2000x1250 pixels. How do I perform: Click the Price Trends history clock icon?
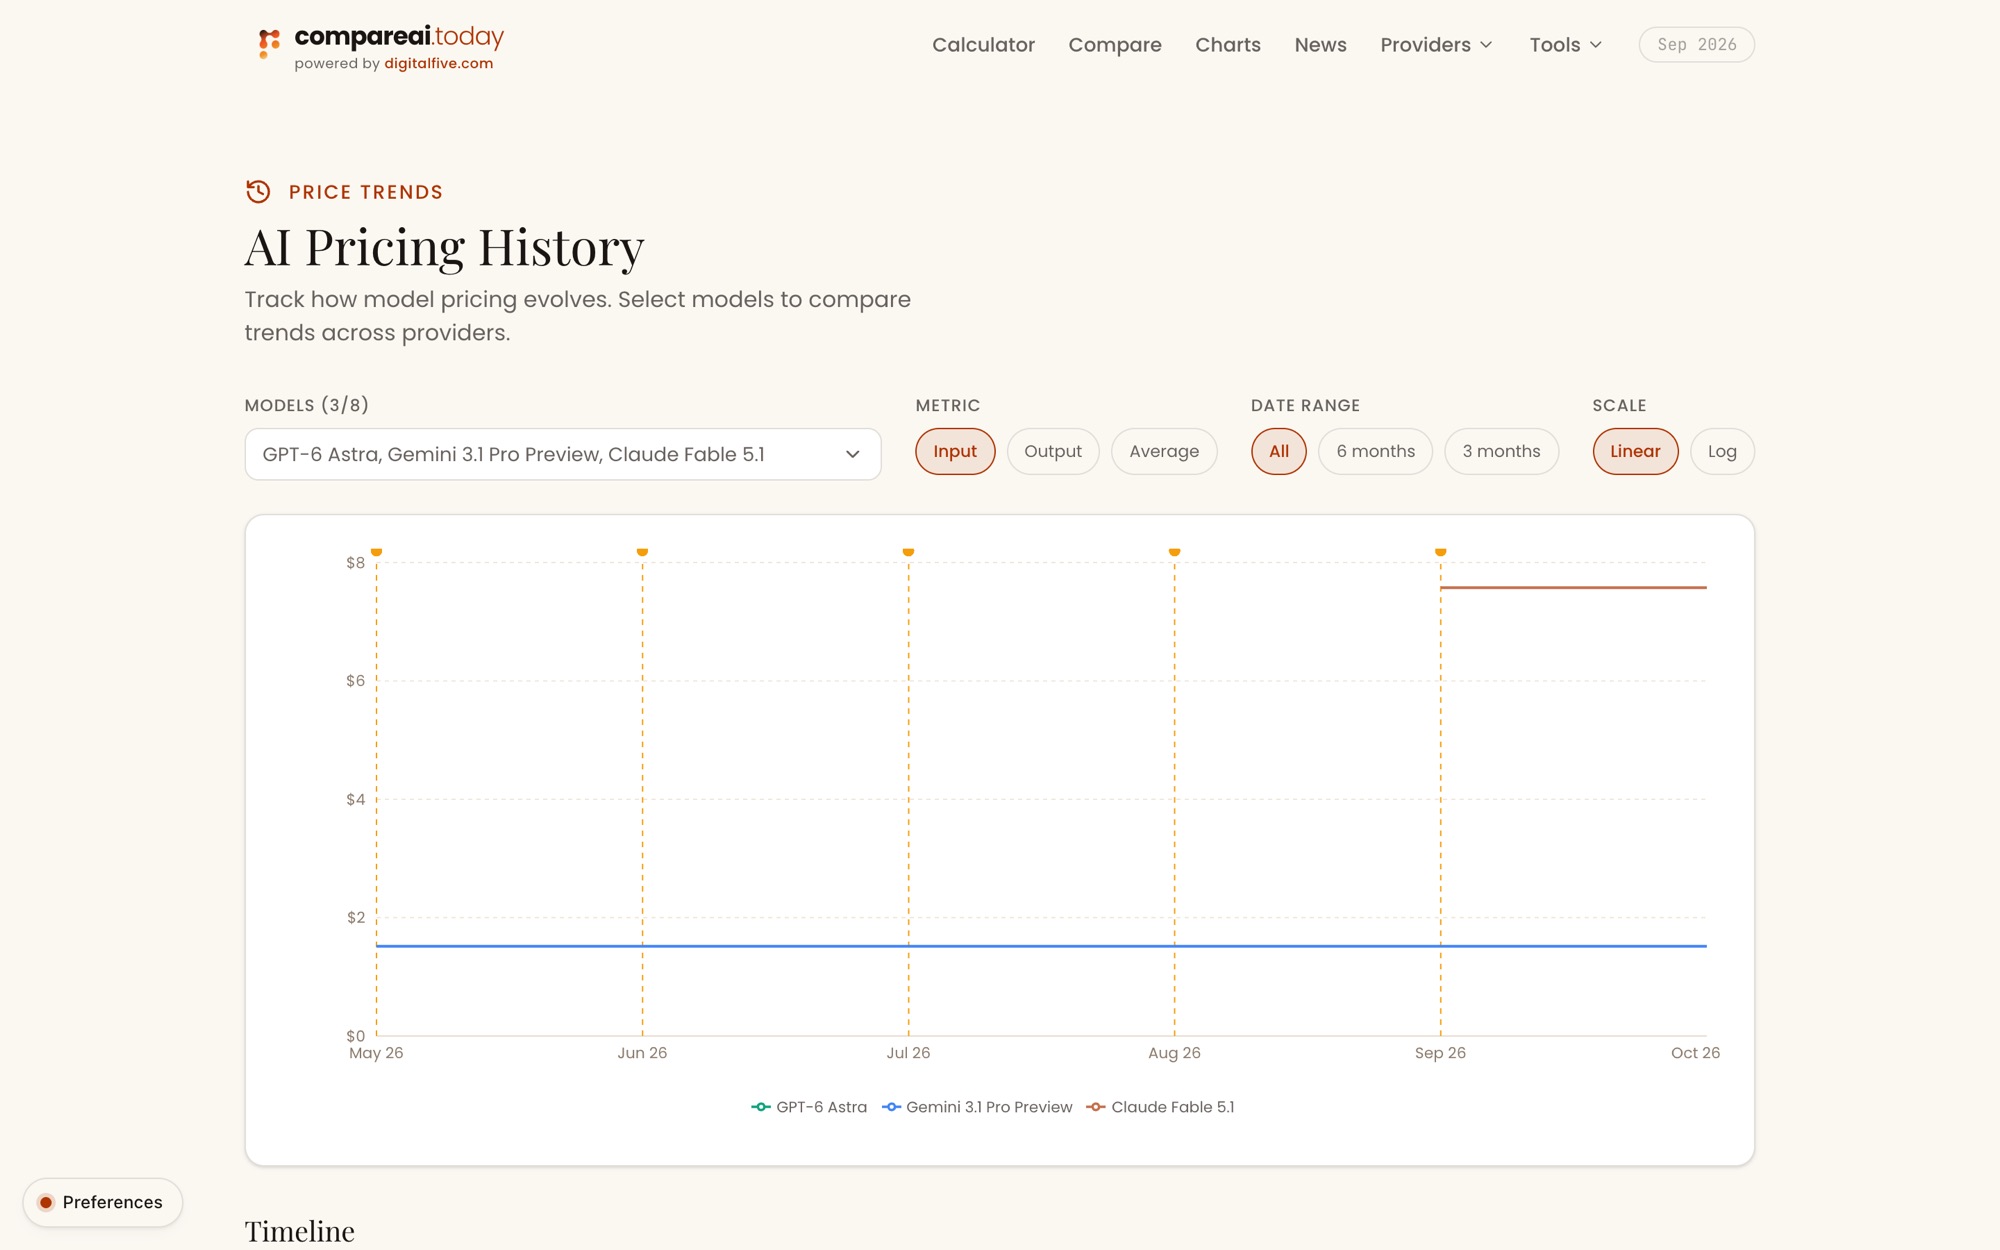[258, 191]
